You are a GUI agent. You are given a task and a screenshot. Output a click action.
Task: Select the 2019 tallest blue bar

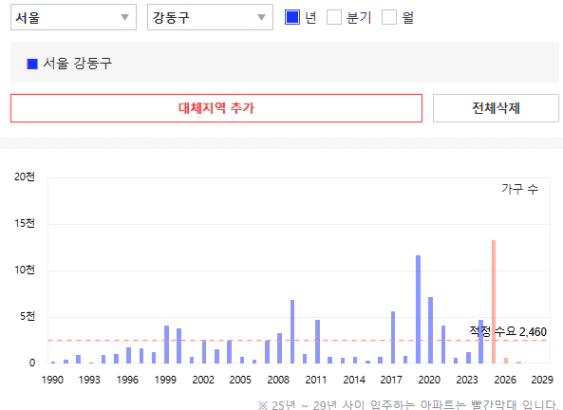pyautogui.click(x=418, y=309)
